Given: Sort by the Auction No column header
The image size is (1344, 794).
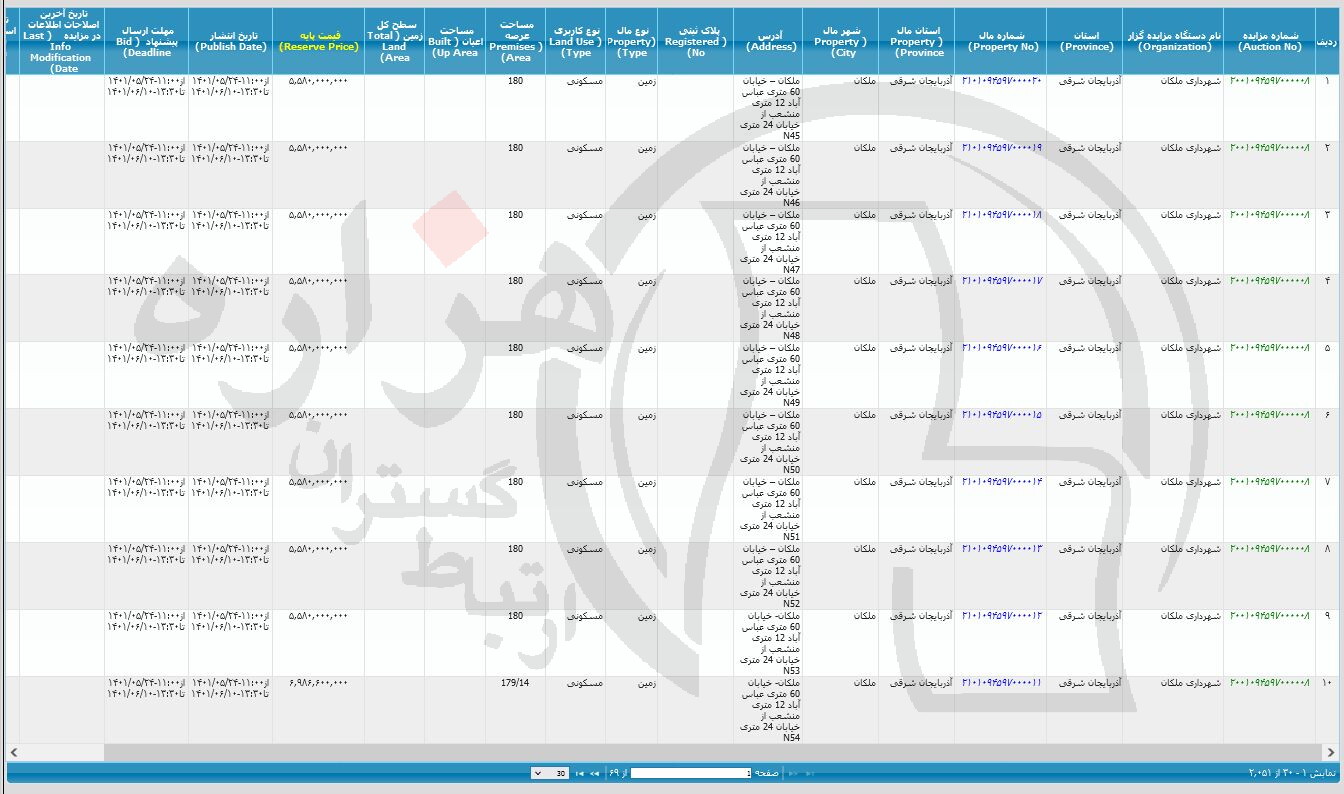Looking at the screenshot, I should click(1269, 41).
